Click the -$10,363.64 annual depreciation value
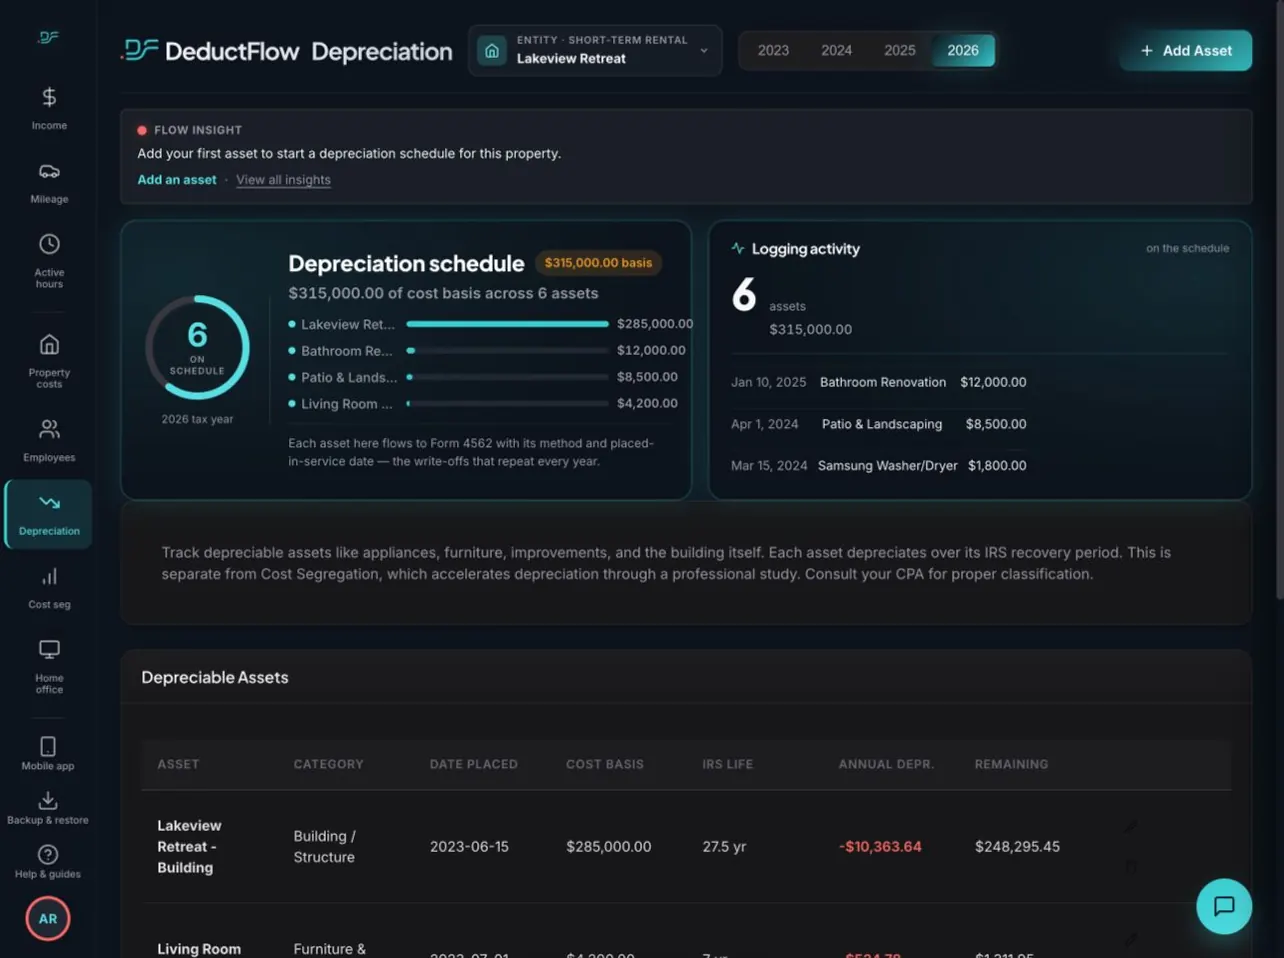This screenshot has width=1284, height=958. pos(880,847)
